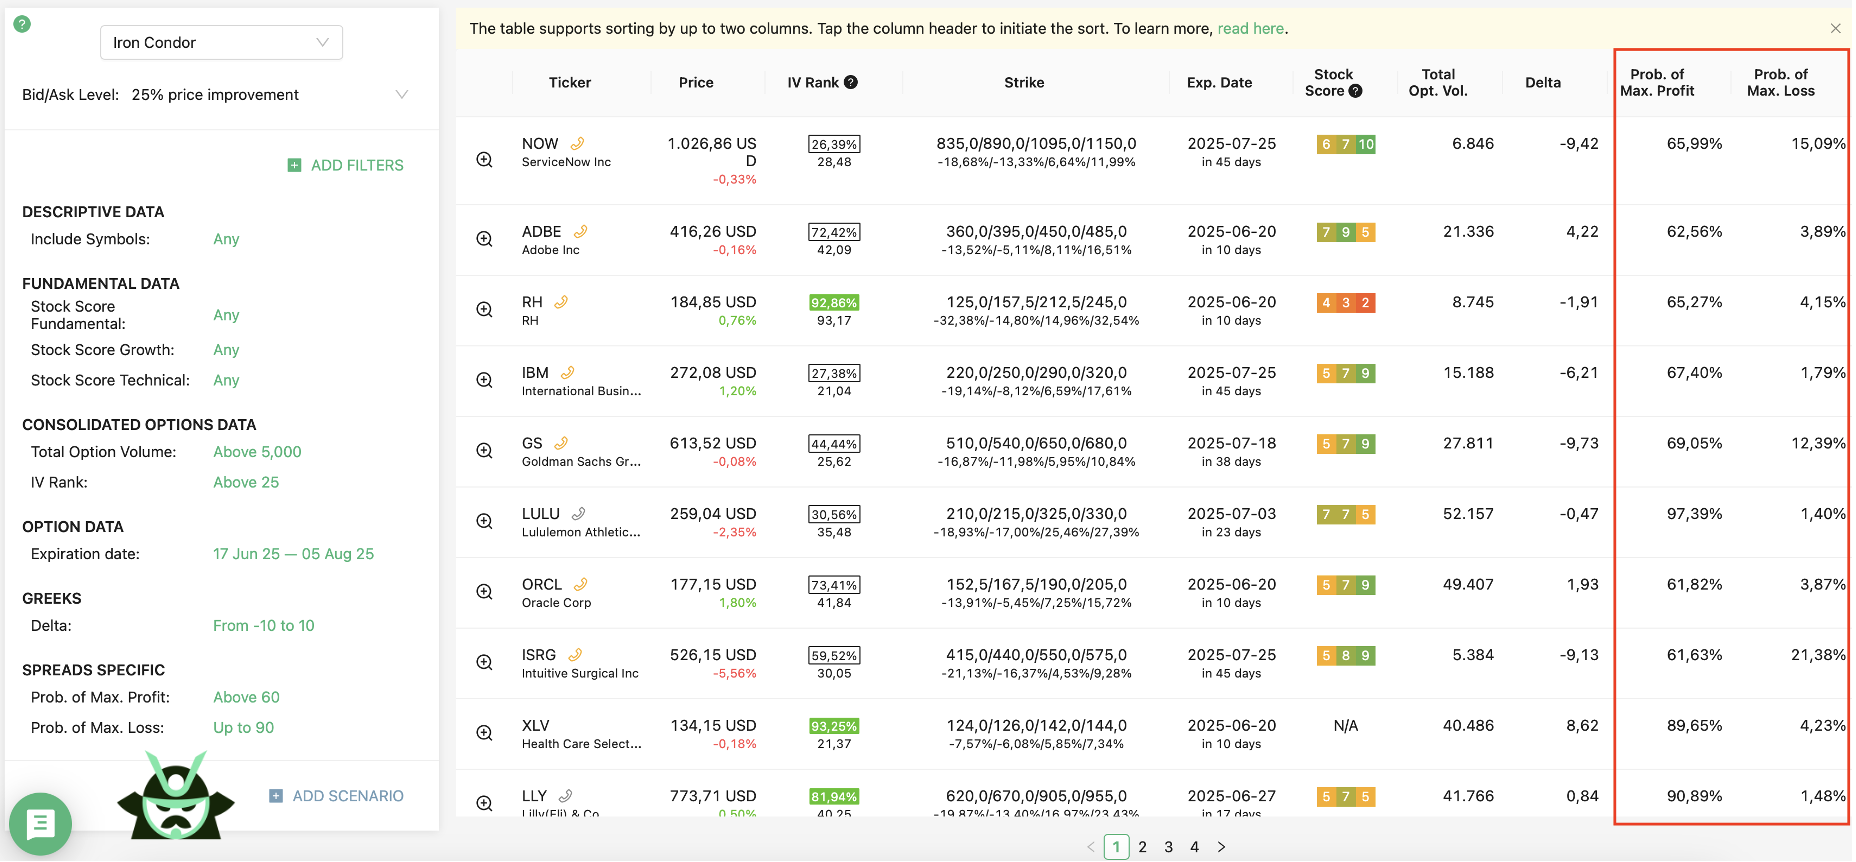Click the magnifier icon for XLV row
This screenshot has height=862, width=1856.
point(484,733)
